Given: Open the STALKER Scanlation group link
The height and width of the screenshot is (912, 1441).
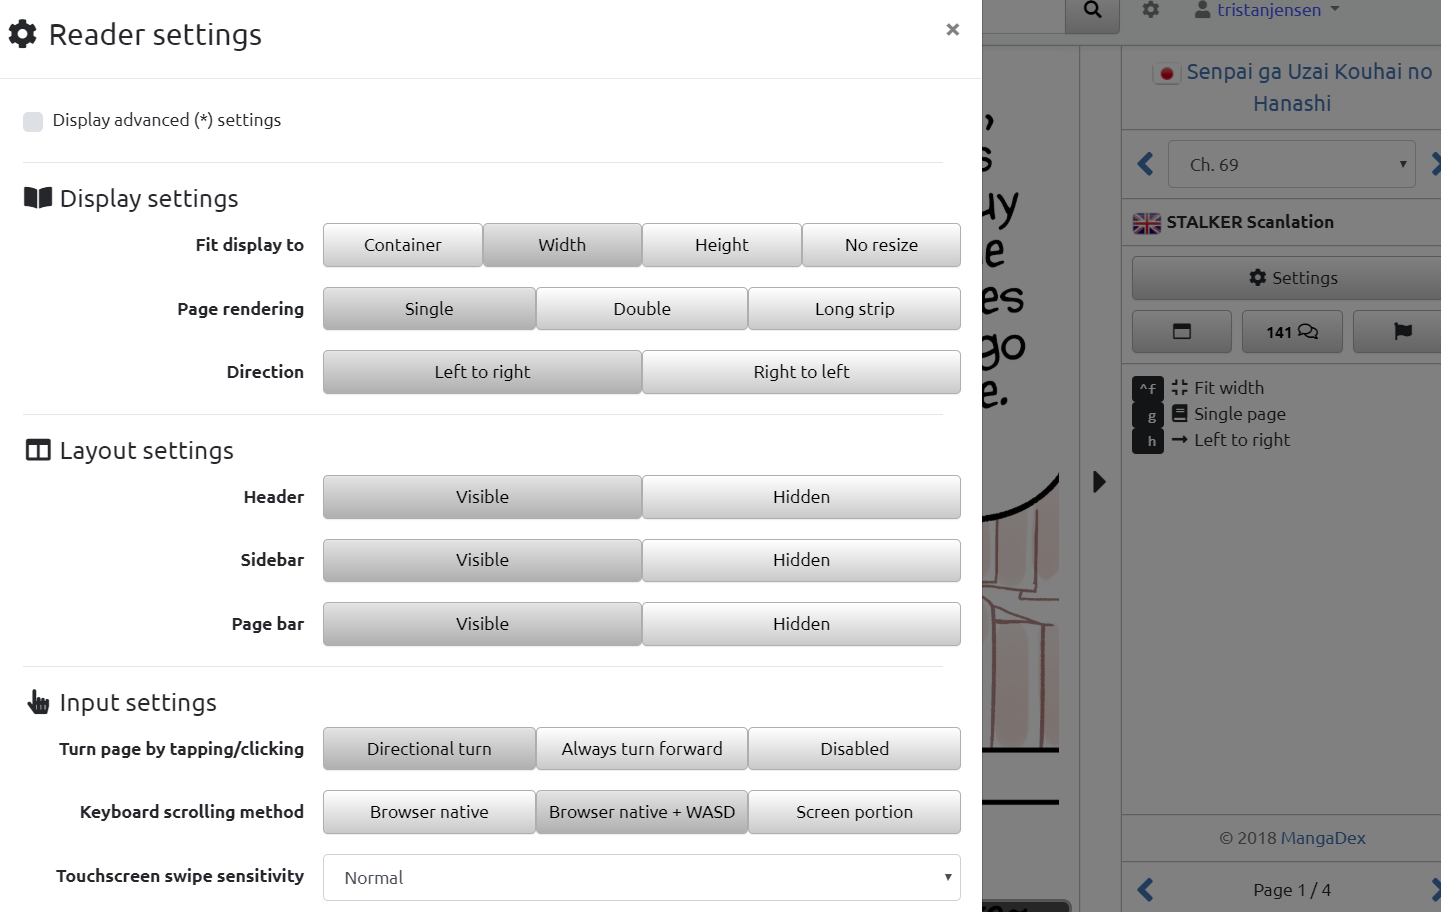Looking at the screenshot, I should click(1249, 222).
